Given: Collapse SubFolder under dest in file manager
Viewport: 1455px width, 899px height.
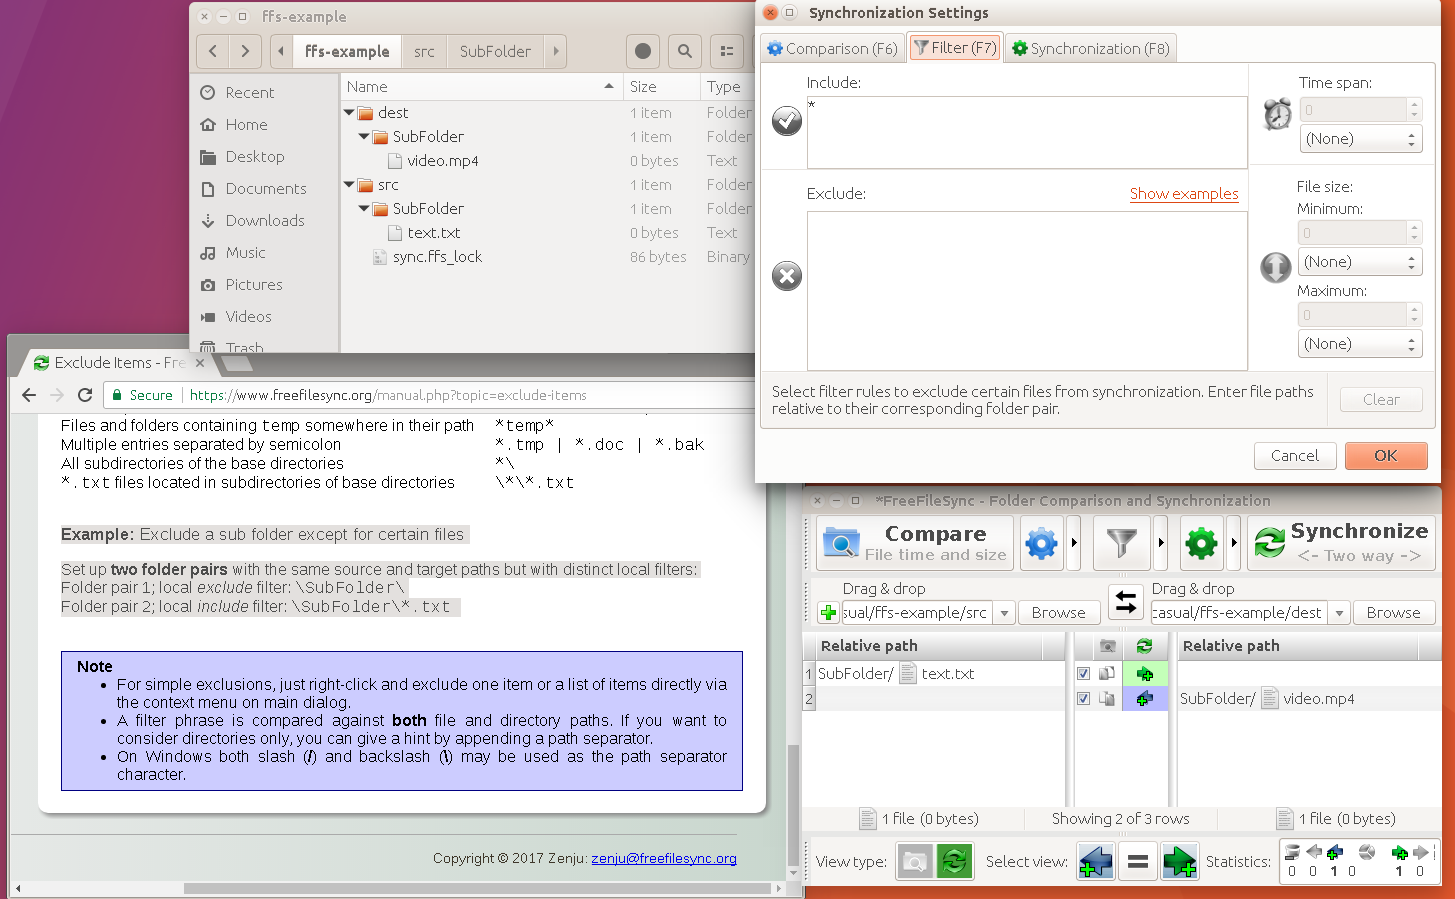Looking at the screenshot, I should (364, 137).
